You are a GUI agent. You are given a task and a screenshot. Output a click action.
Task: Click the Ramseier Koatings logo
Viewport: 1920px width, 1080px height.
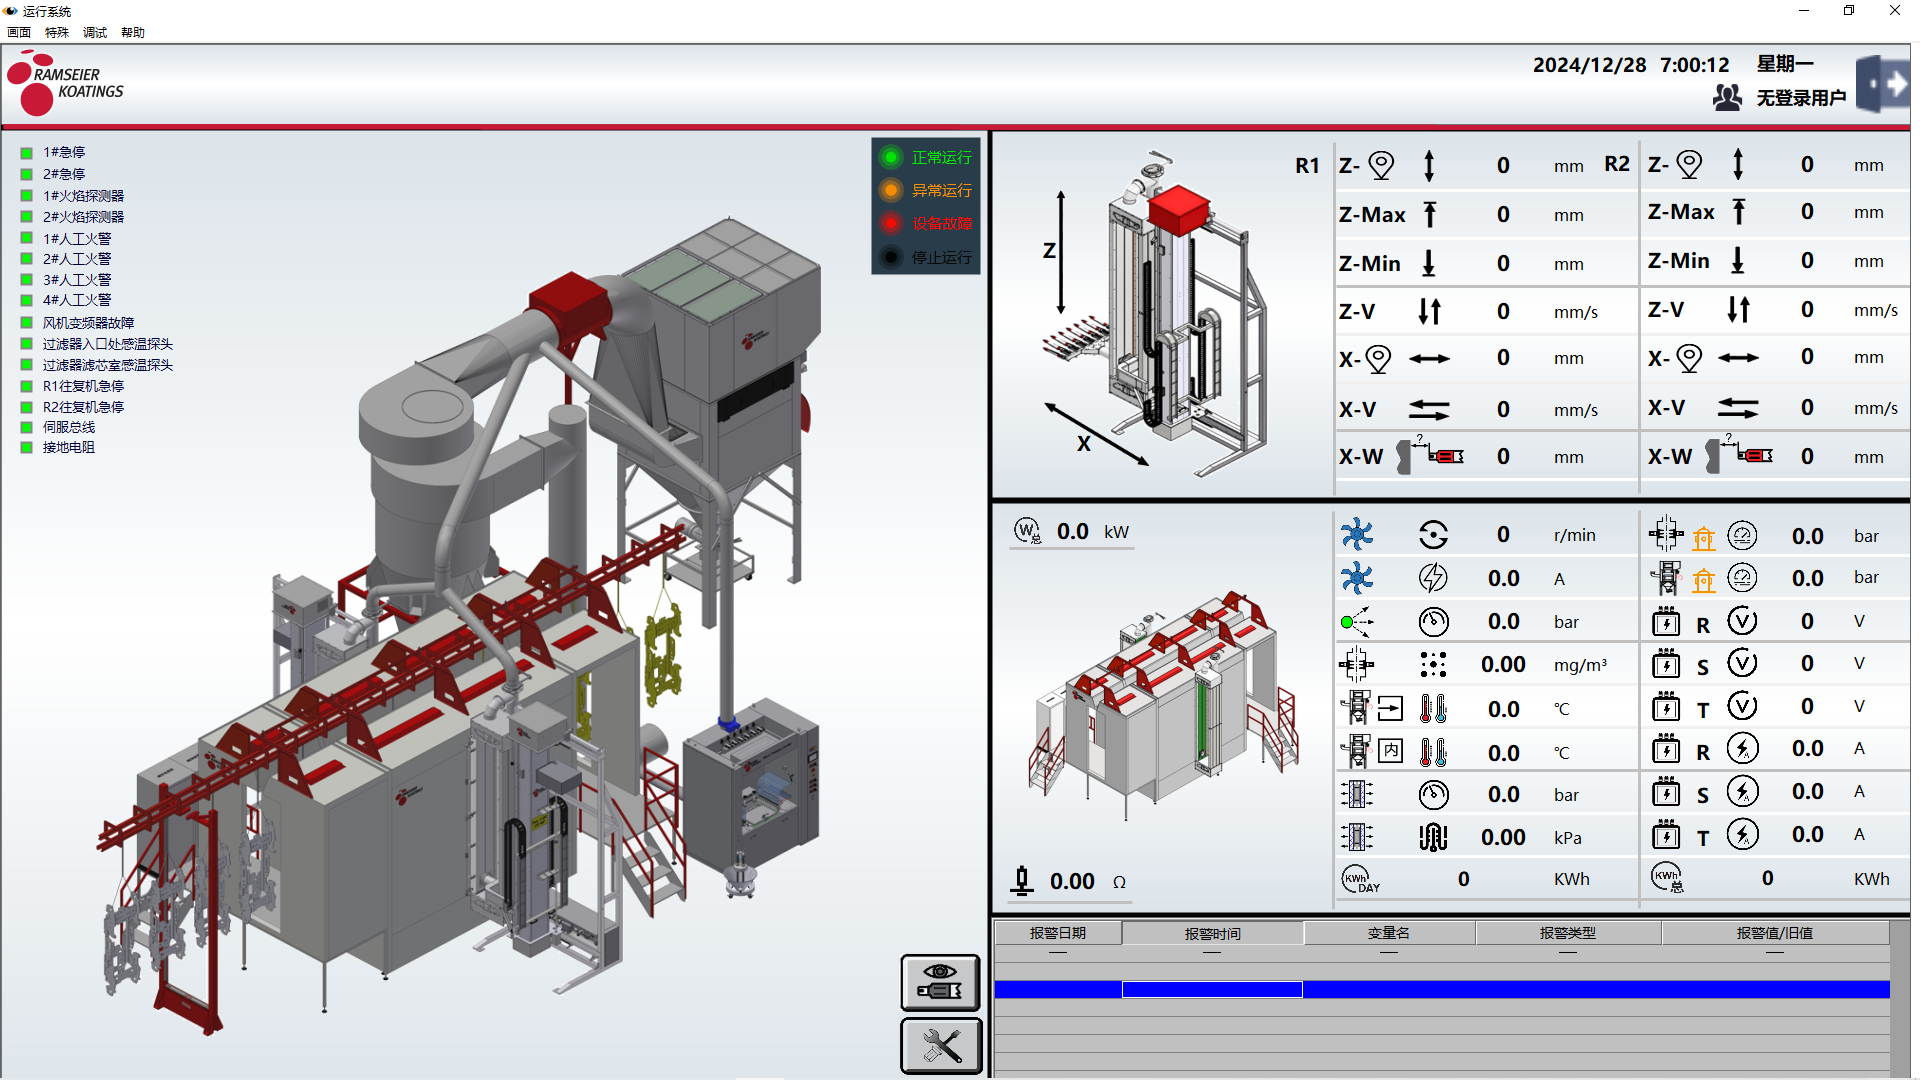(x=64, y=83)
